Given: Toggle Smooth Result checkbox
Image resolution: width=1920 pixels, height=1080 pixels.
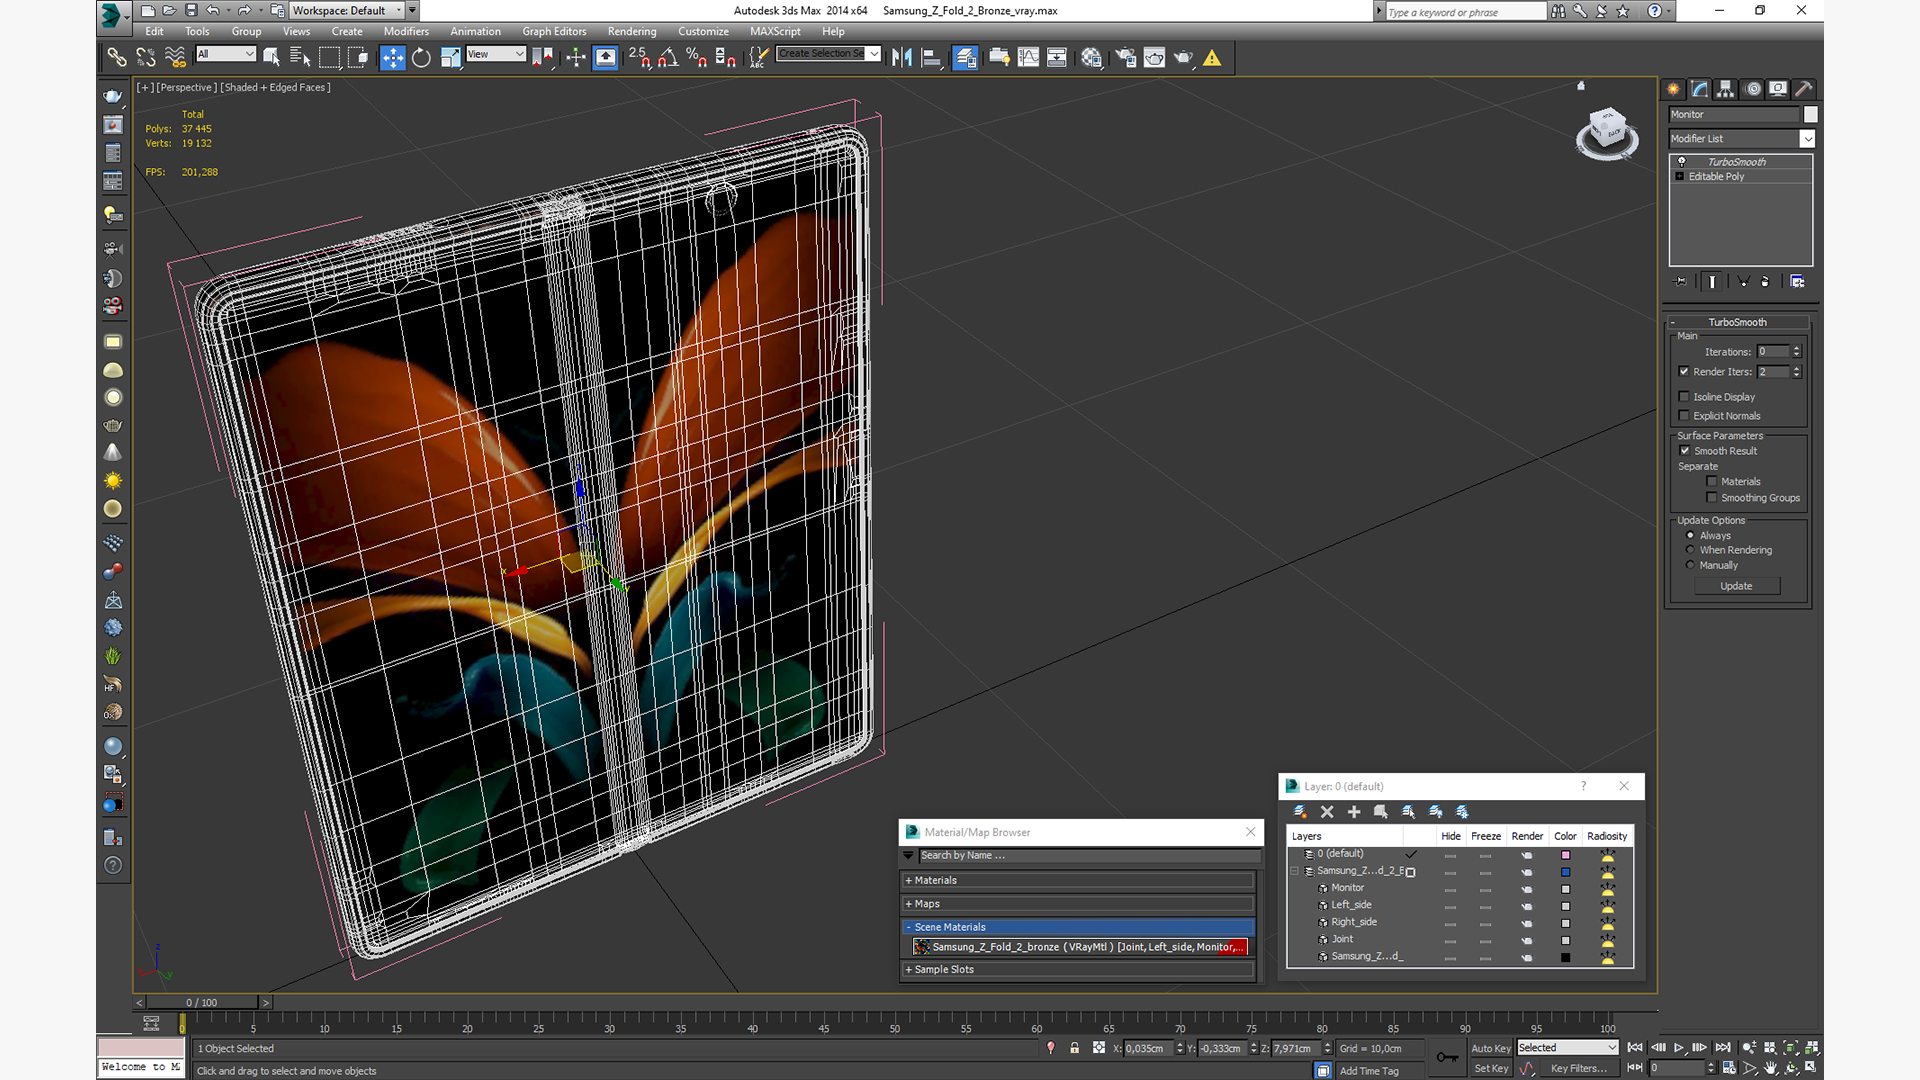Looking at the screenshot, I should tap(1684, 450).
